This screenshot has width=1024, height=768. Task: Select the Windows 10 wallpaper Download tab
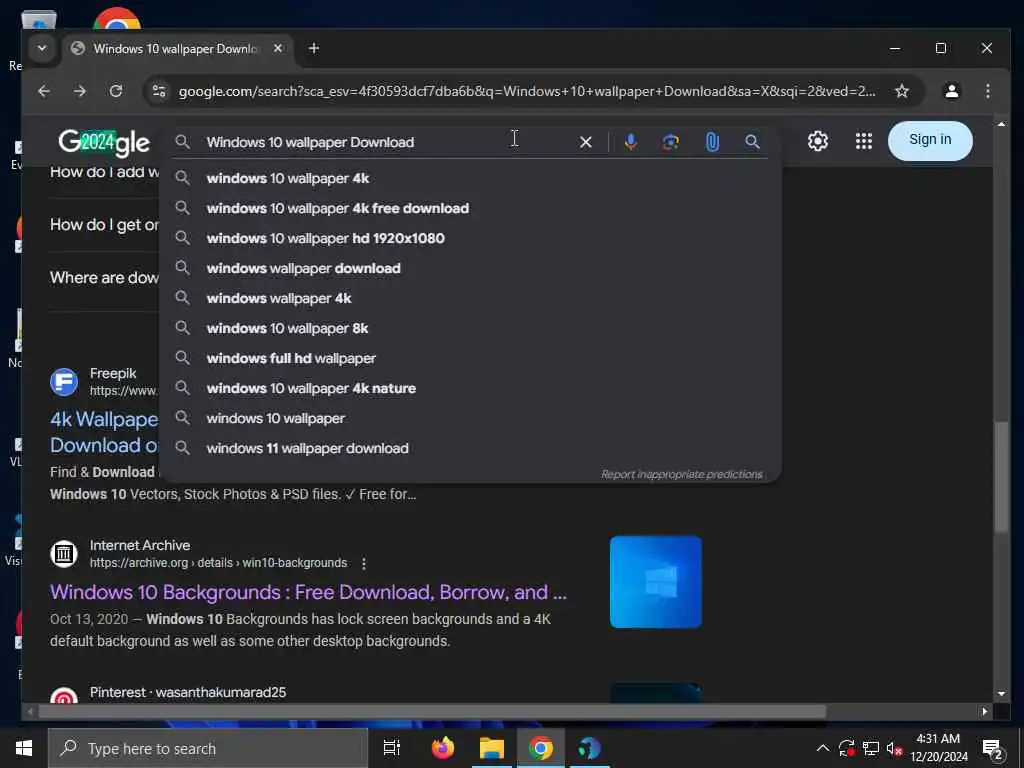(x=177, y=48)
